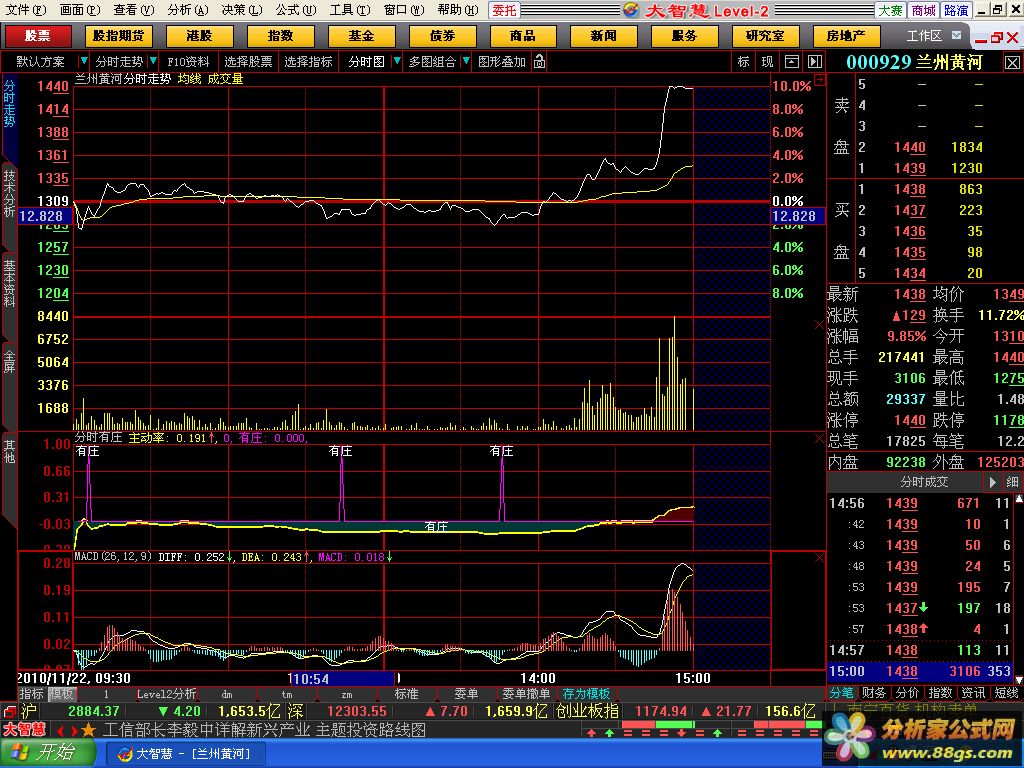This screenshot has height=768, width=1024.
Task: Click the red left-right arrows in ticker
Action: click(x=66, y=730)
